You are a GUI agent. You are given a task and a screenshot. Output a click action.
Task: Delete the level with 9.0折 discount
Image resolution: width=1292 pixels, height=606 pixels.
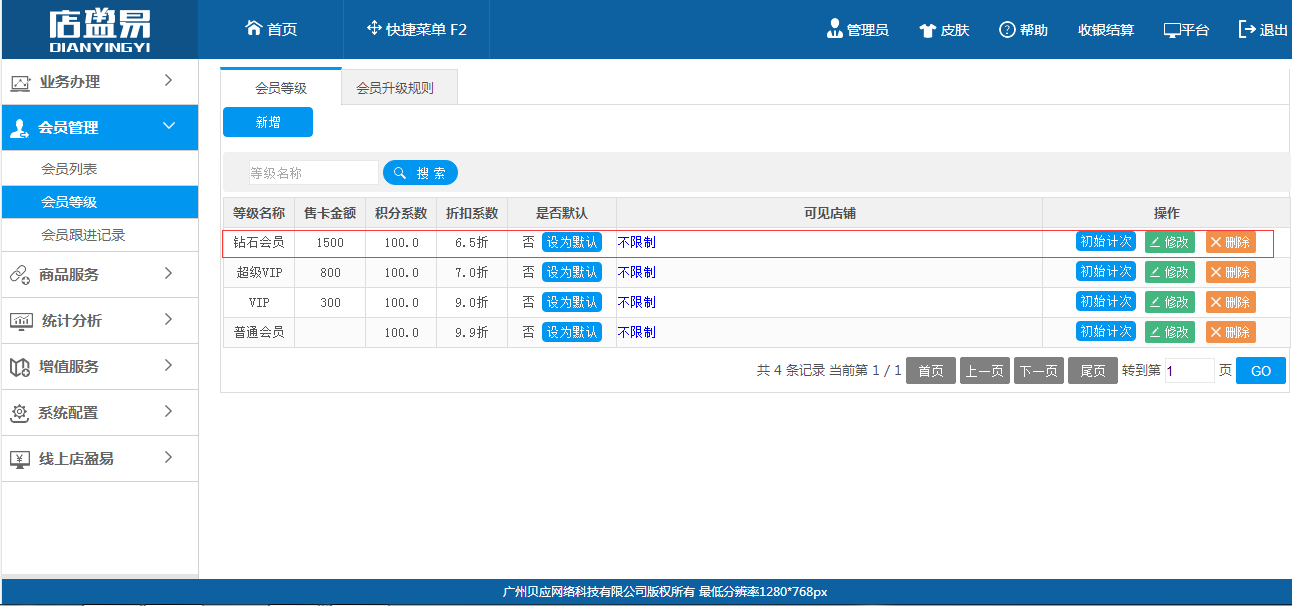[1231, 302]
